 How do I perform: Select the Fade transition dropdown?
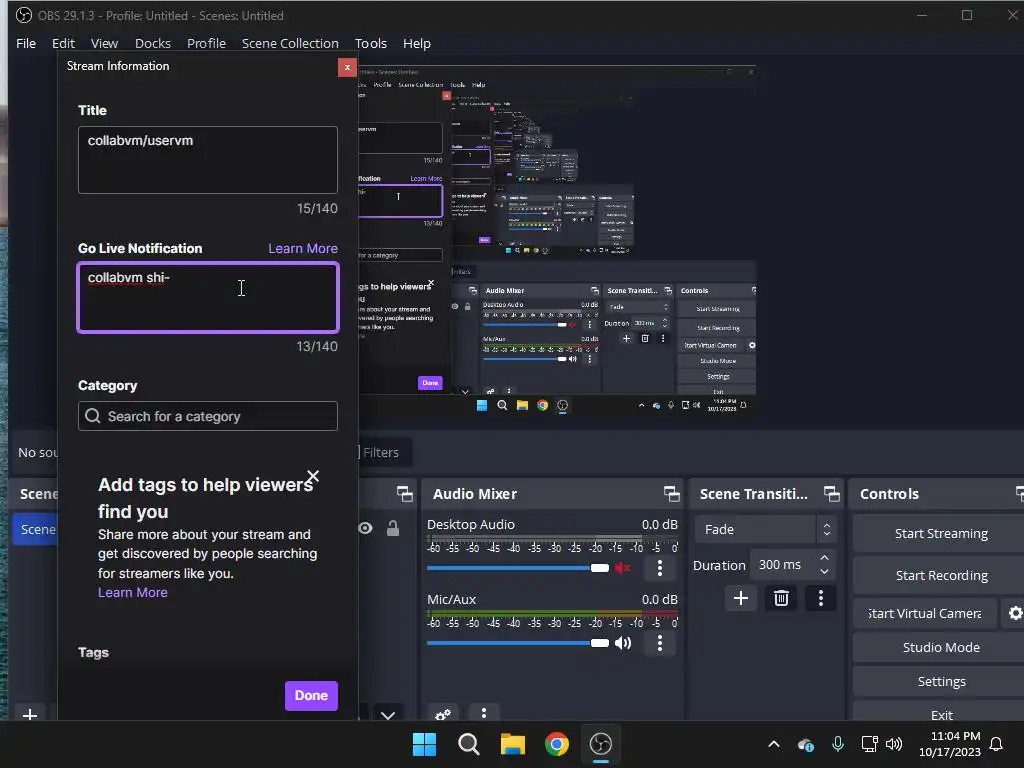pyautogui.click(x=764, y=530)
